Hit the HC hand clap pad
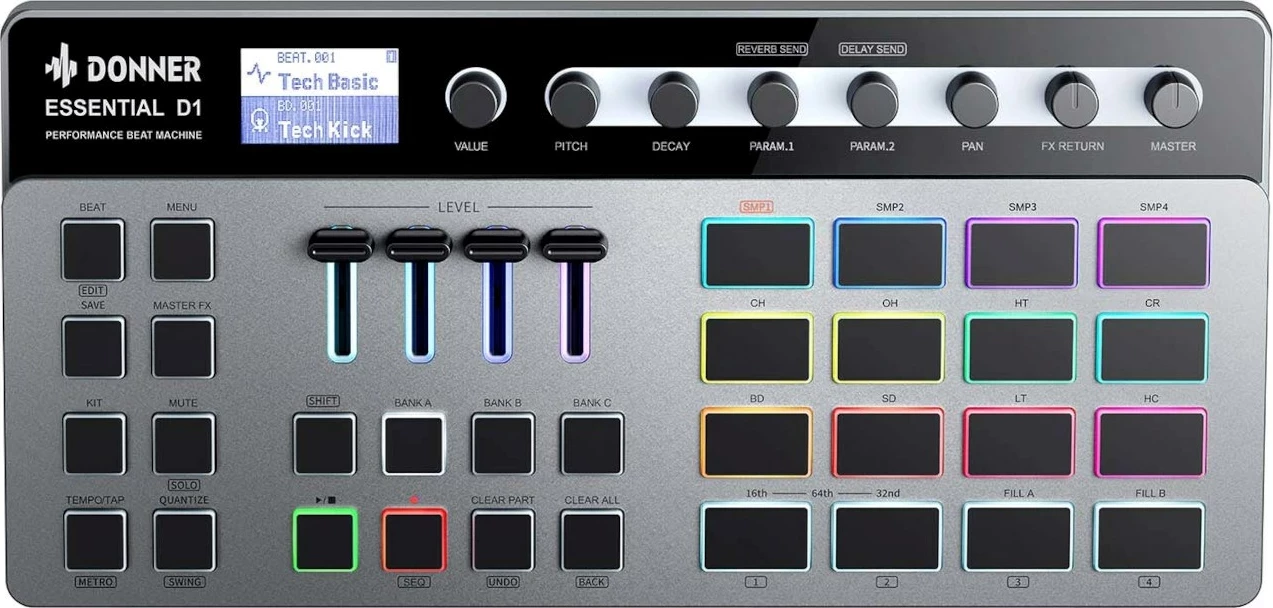 point(1151,443)
